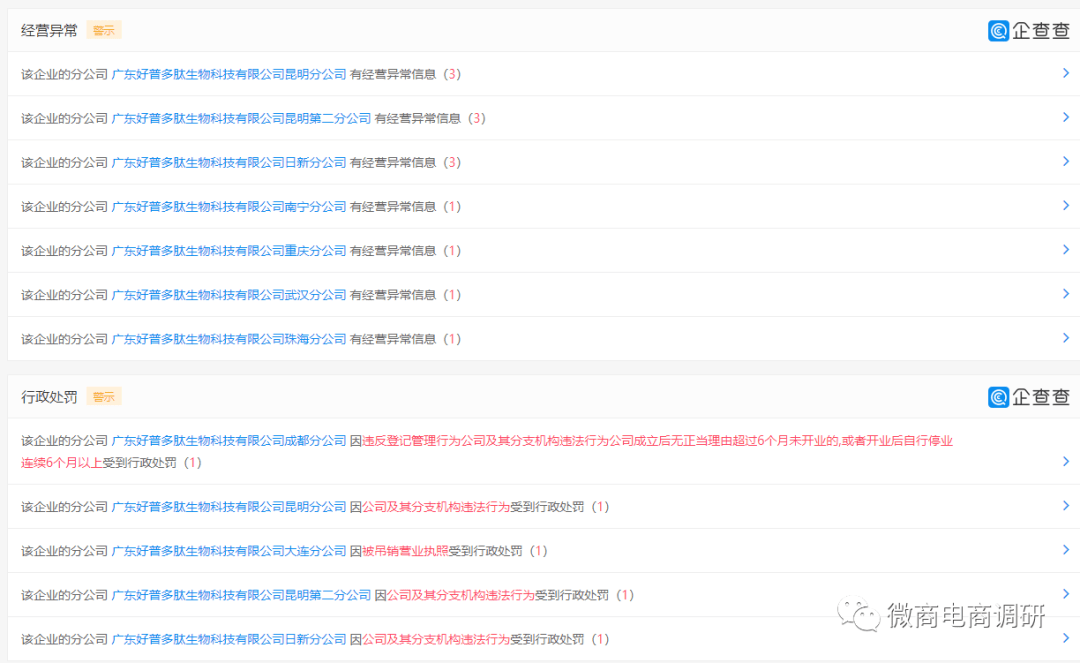Open the 成都分公司 company link
This screenshot has width=1080, height=663.
click(x=229, y=440)
